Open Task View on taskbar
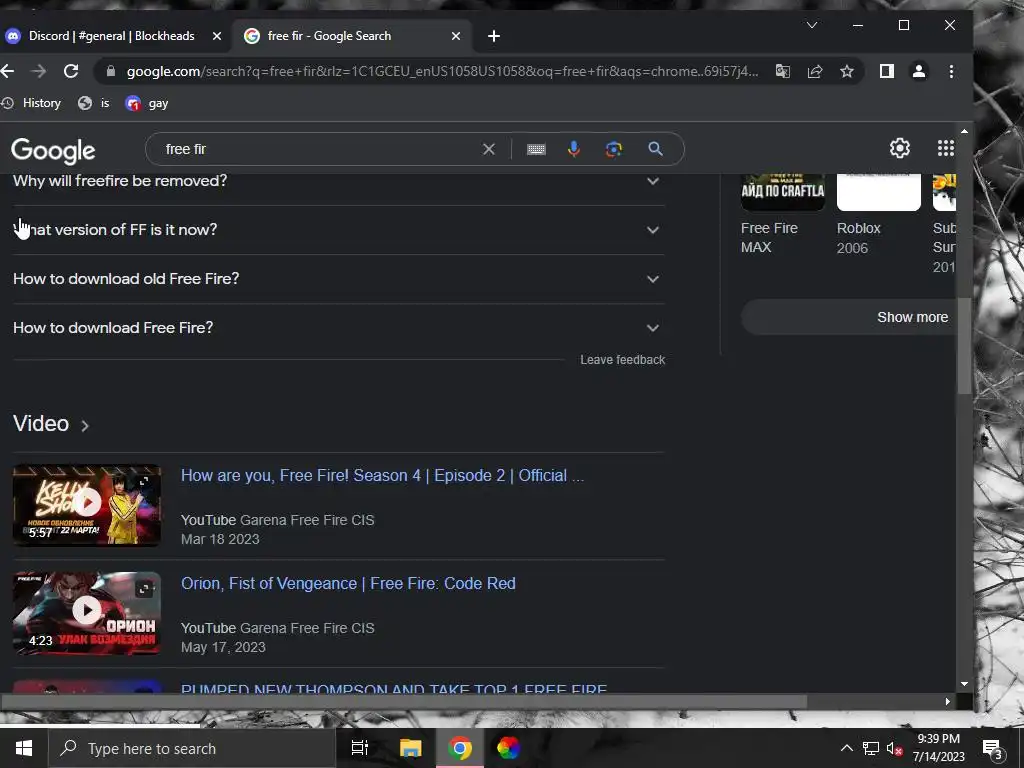The width and height of the screenshot is (1024, 768). (x=360, y=748)
